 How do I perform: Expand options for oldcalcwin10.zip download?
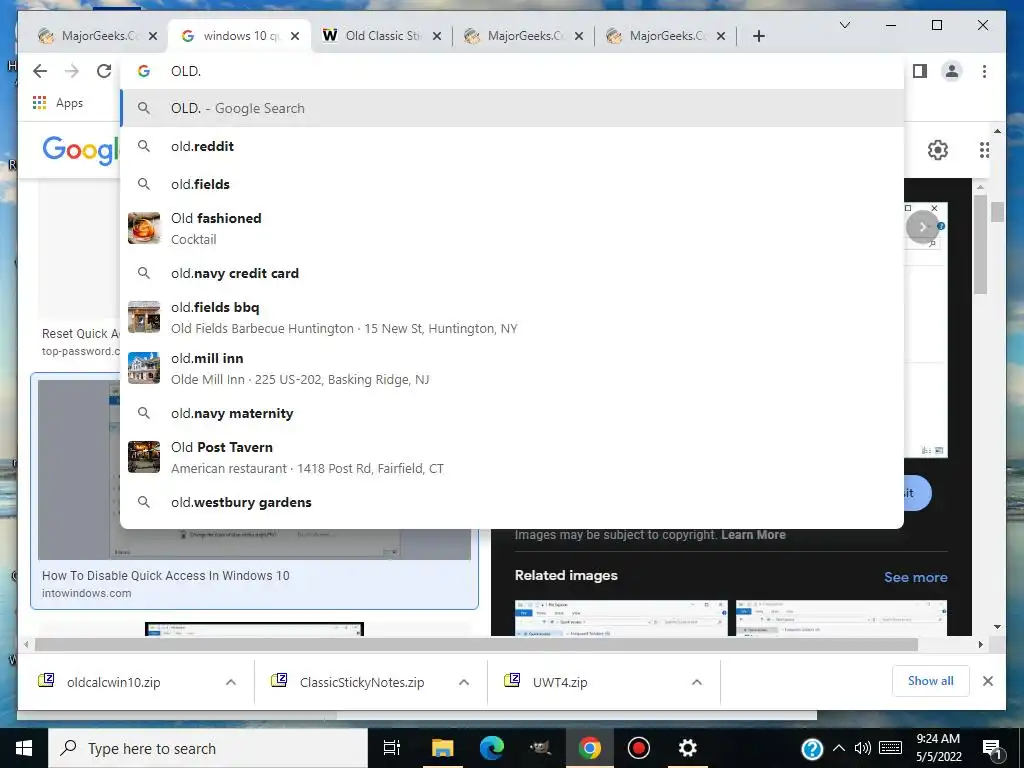click(x=231, y=682)
